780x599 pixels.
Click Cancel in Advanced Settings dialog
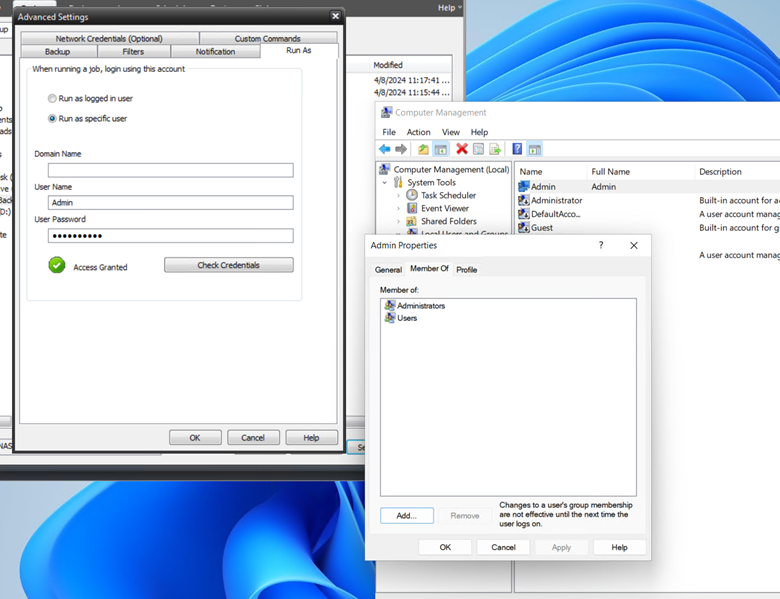click(253, 438)
